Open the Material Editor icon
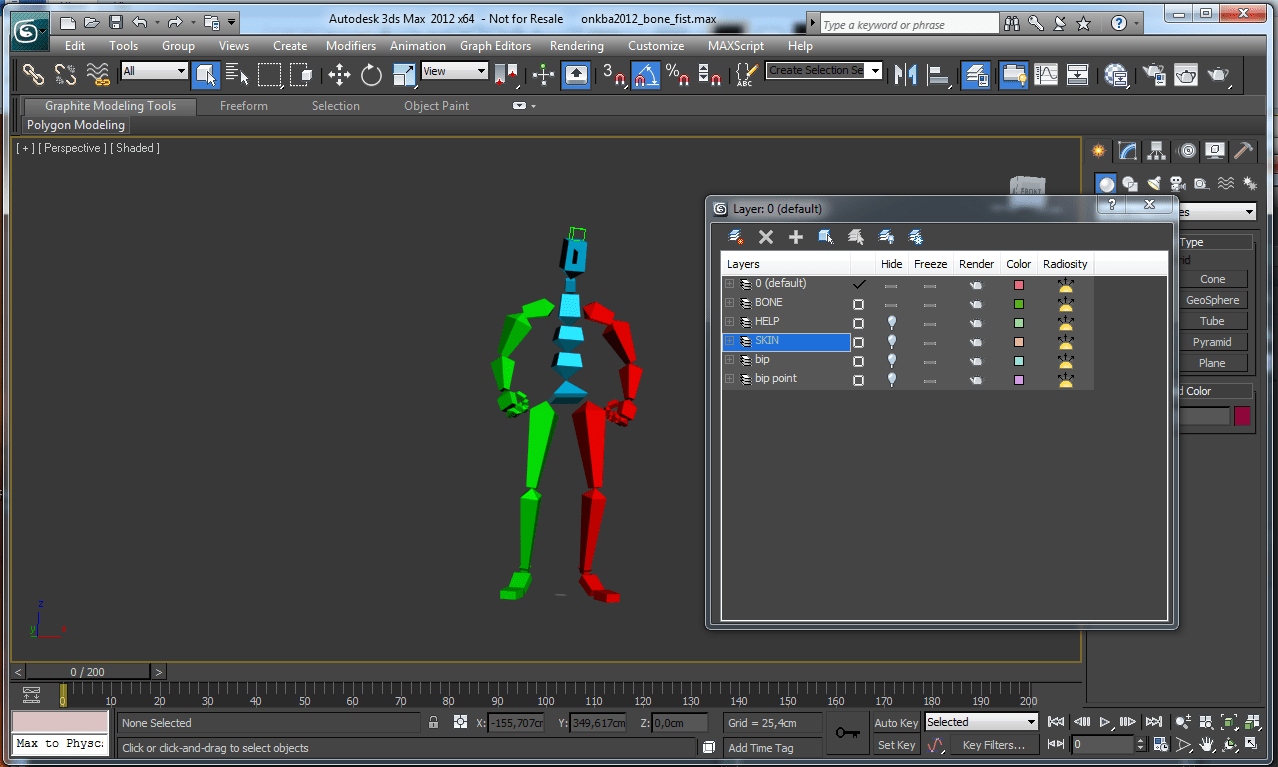The height and width of the screenshot is (767, 1278). [1116, 75]
